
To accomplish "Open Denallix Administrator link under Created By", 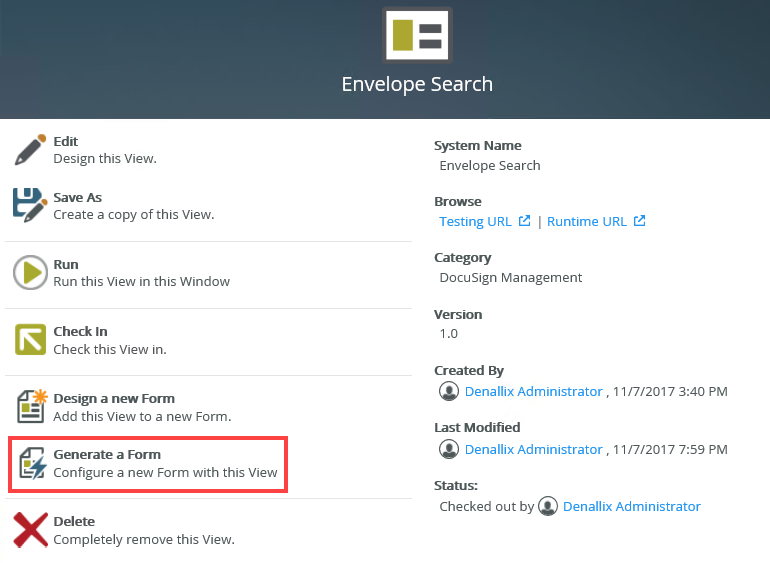I will 534,391.
